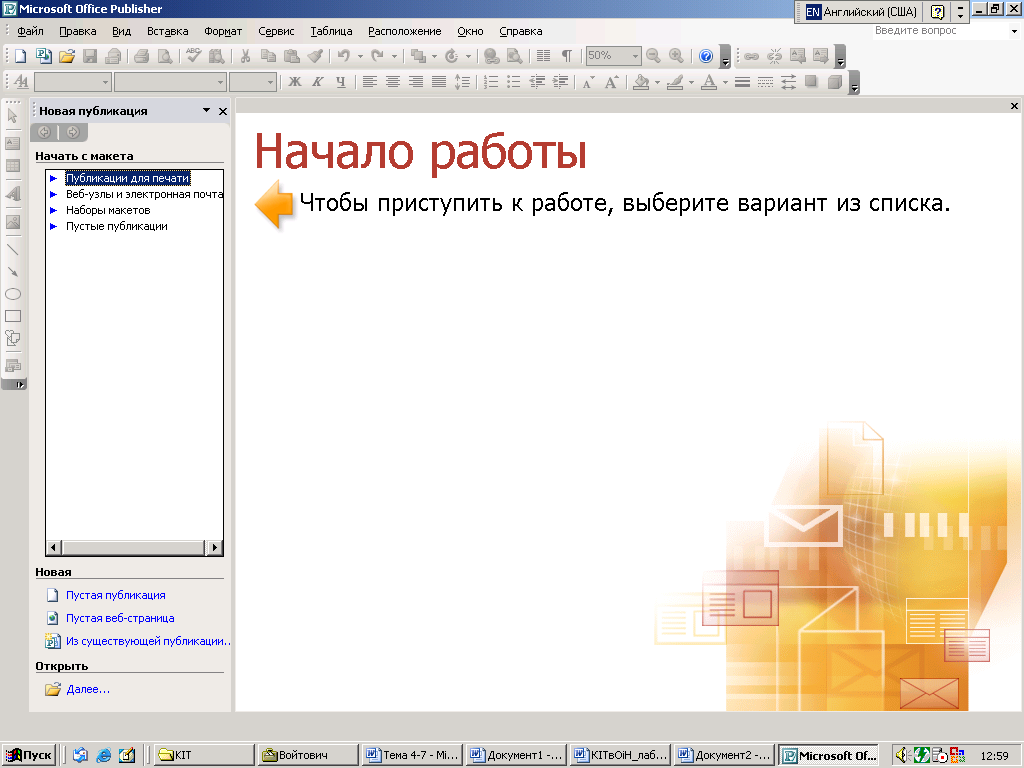Toggle special characters pilcrow icon
The height and width of the screenshot is (768, 1024).
point(567,56)
